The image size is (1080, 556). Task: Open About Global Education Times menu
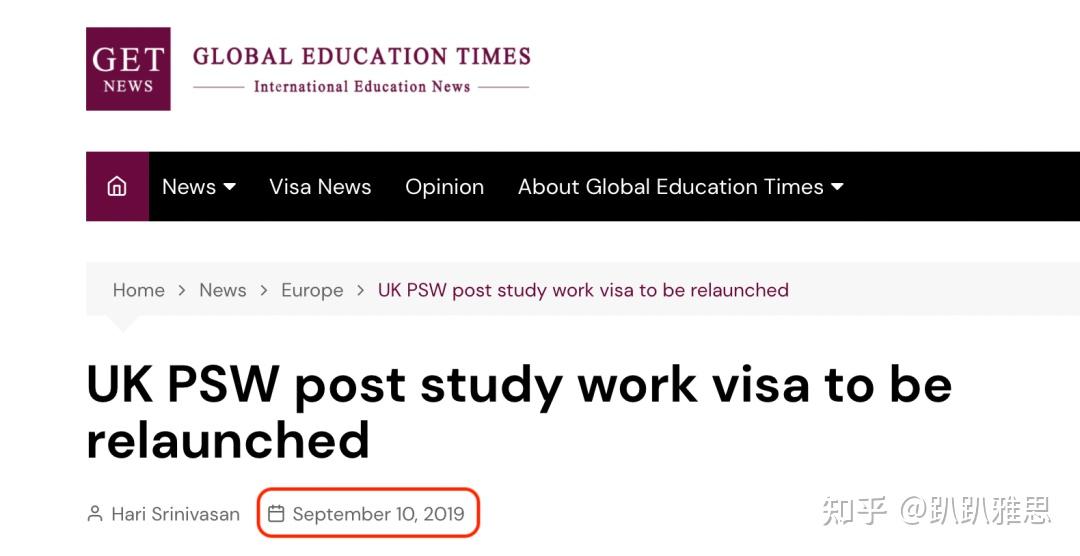point(670,187)
